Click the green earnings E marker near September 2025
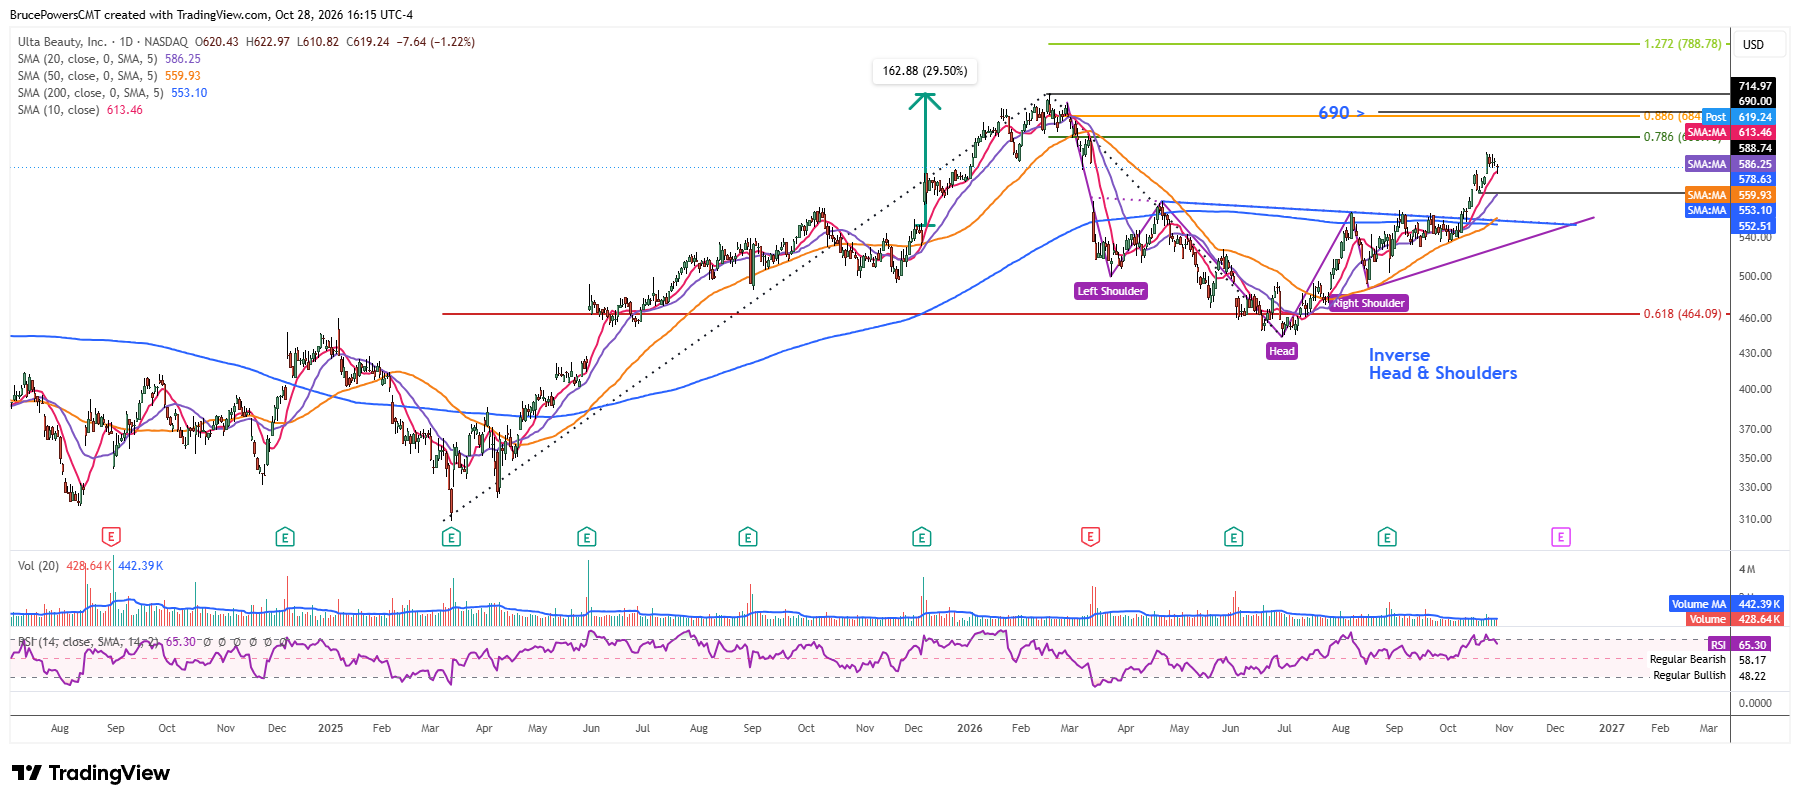 pos(748,538)
